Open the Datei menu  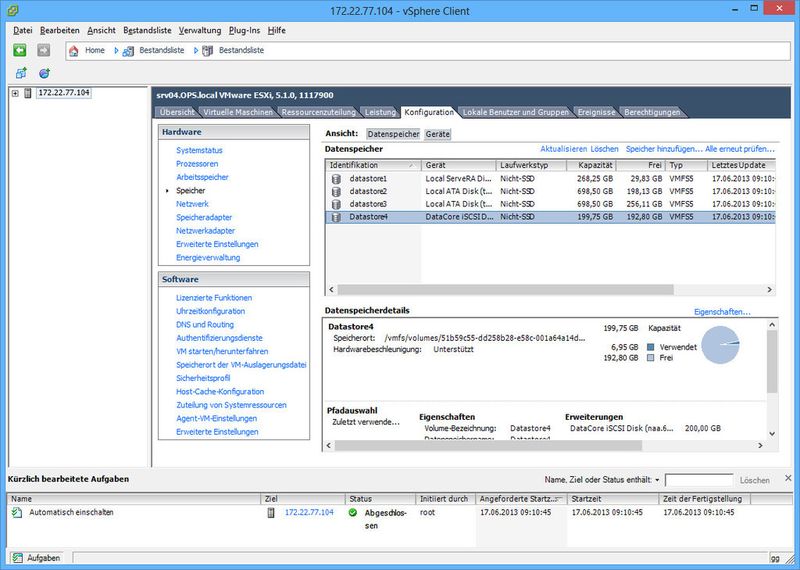click(x=22, y=31)
